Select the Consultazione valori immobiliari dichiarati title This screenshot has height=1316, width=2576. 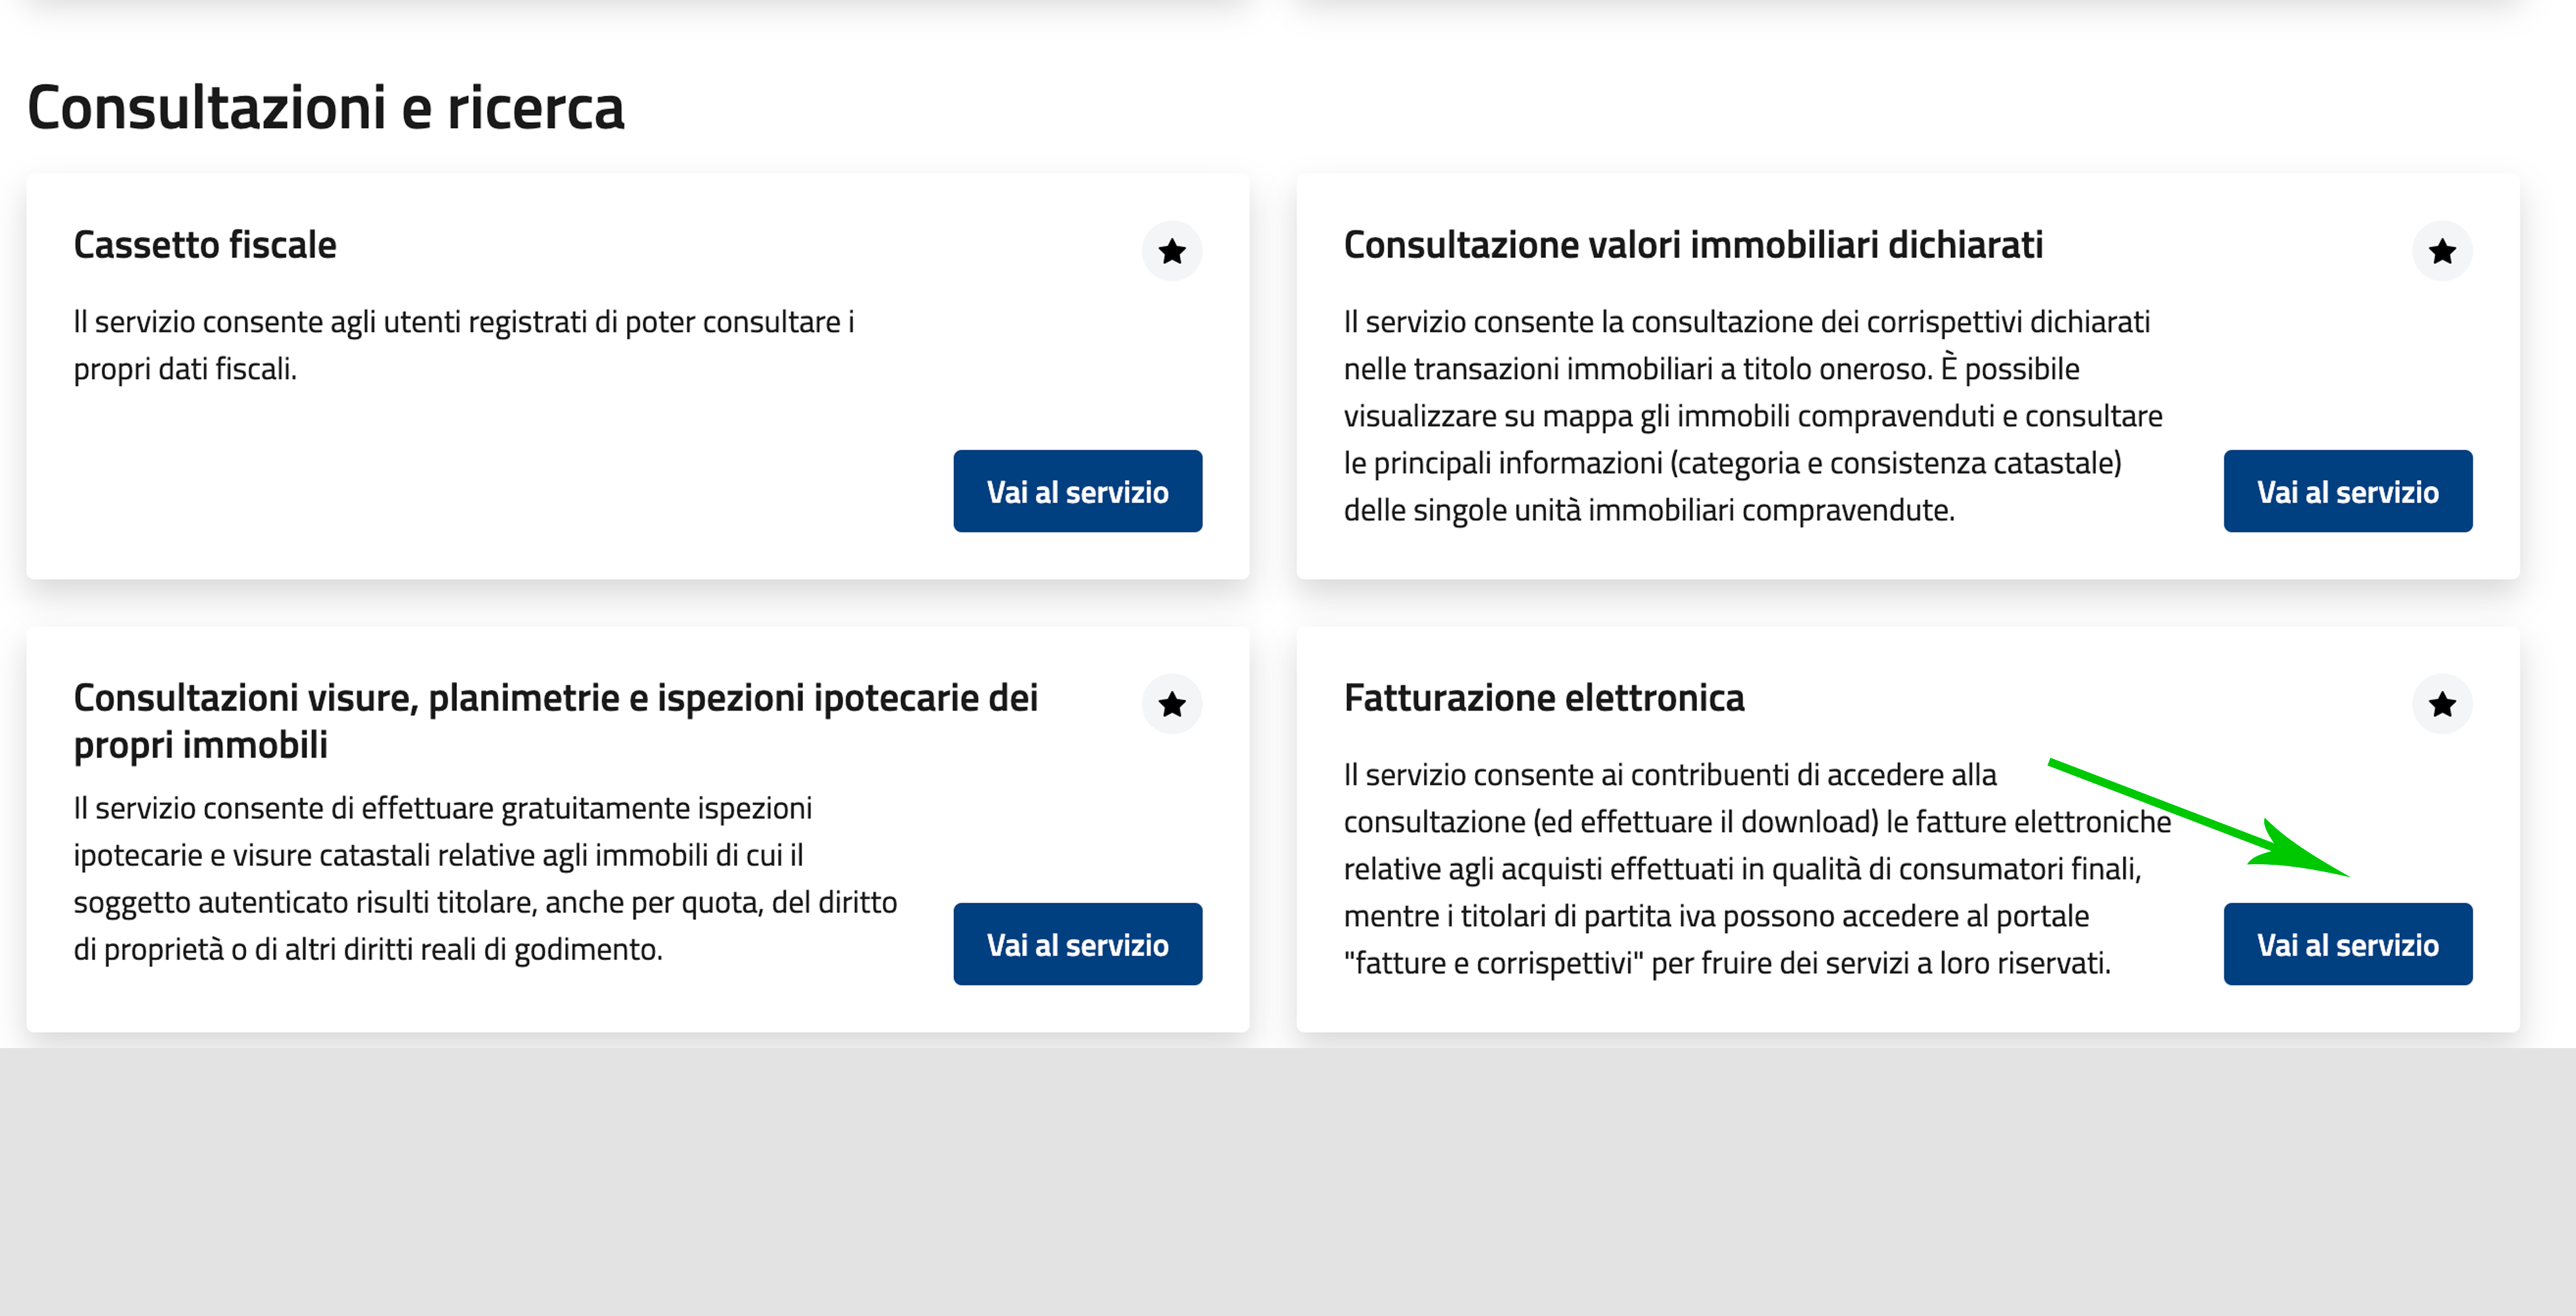(1692, 245)
